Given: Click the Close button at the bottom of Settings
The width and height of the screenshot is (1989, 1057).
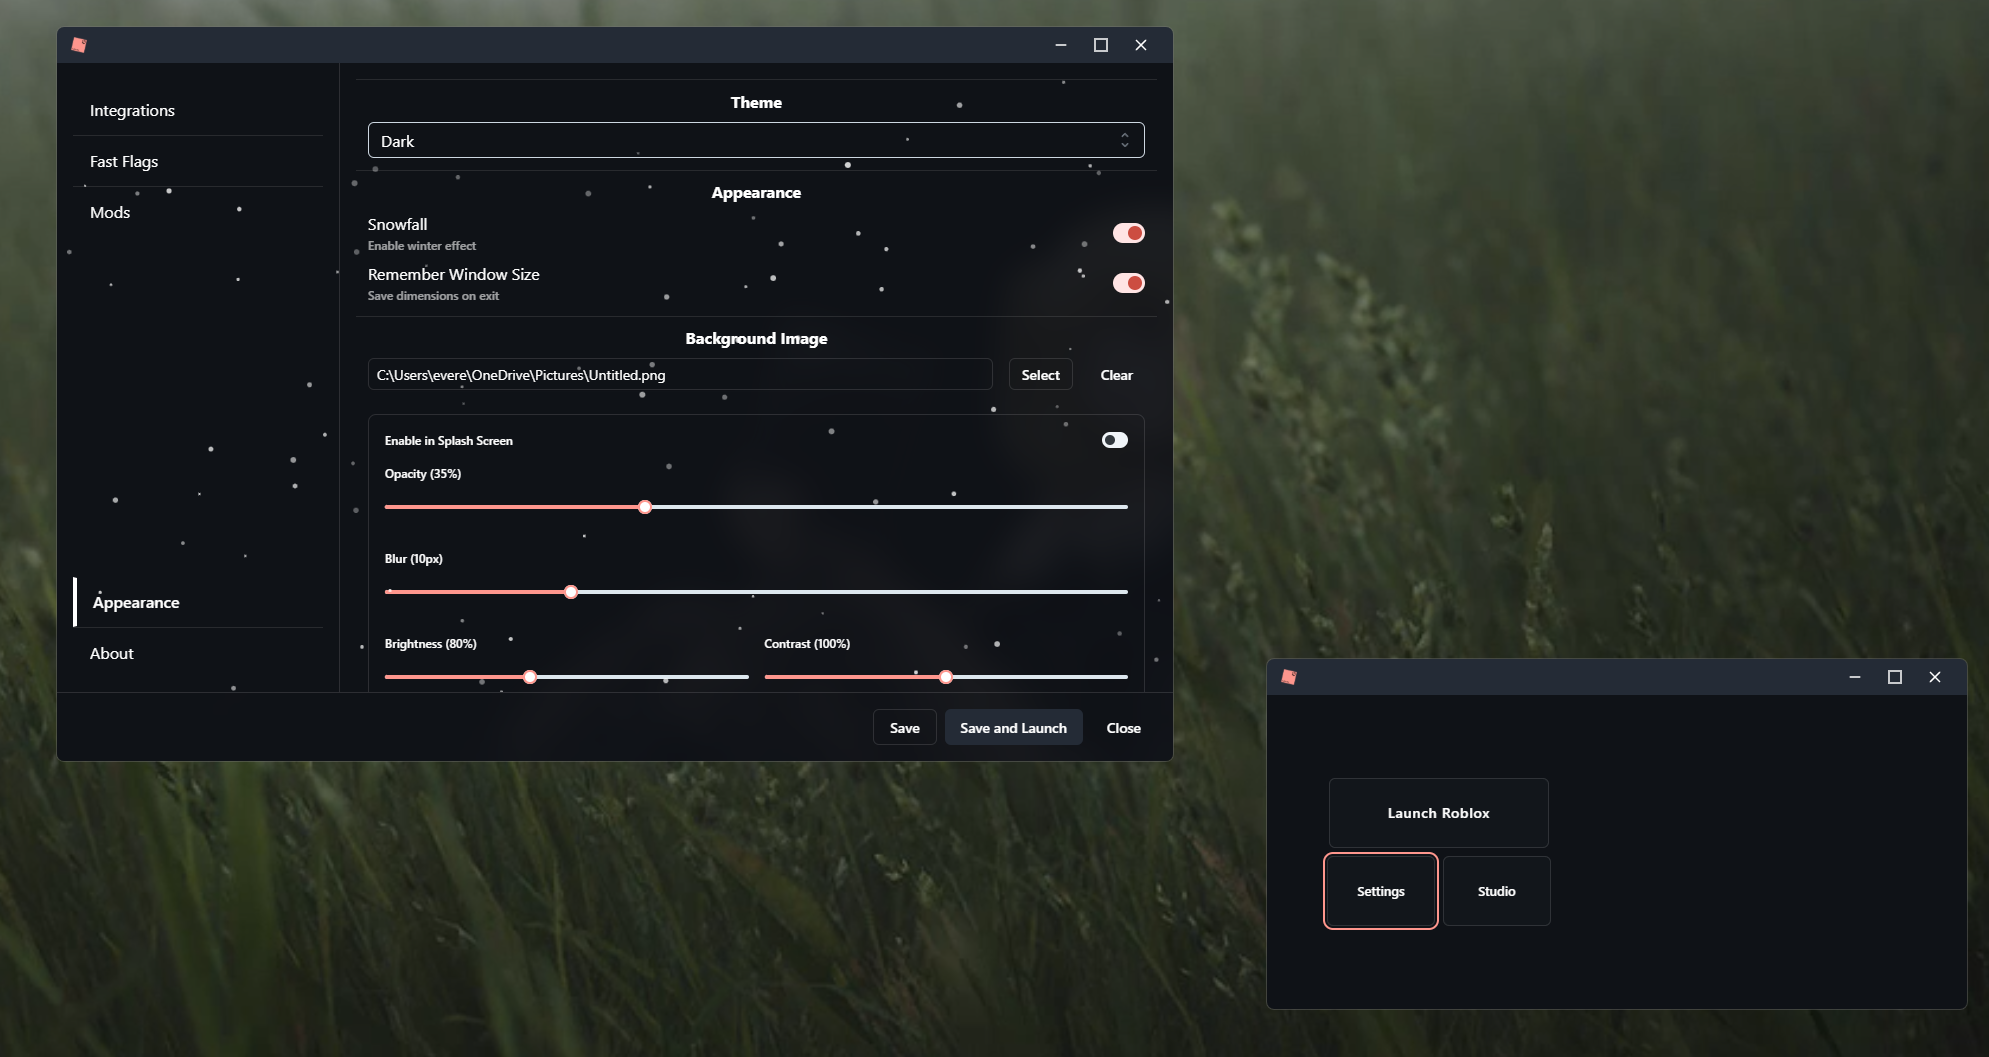Looking at the screenshot, I should pyautogui.click(x=1124, y=728).
